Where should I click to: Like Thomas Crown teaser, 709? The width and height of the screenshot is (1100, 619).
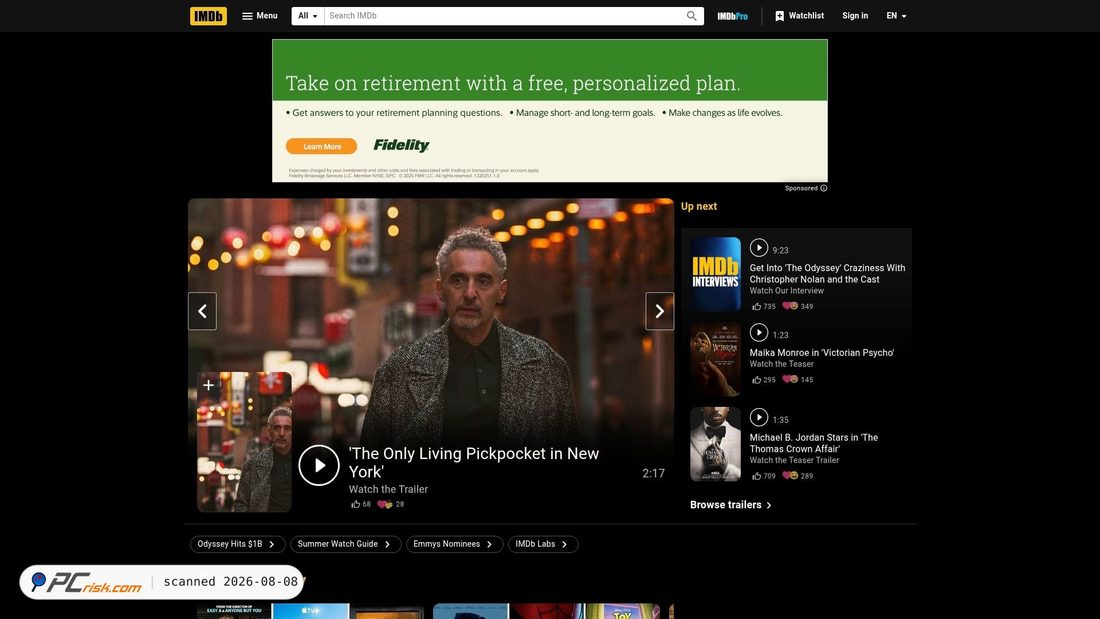pyautogui.click(x=763, y=476)
